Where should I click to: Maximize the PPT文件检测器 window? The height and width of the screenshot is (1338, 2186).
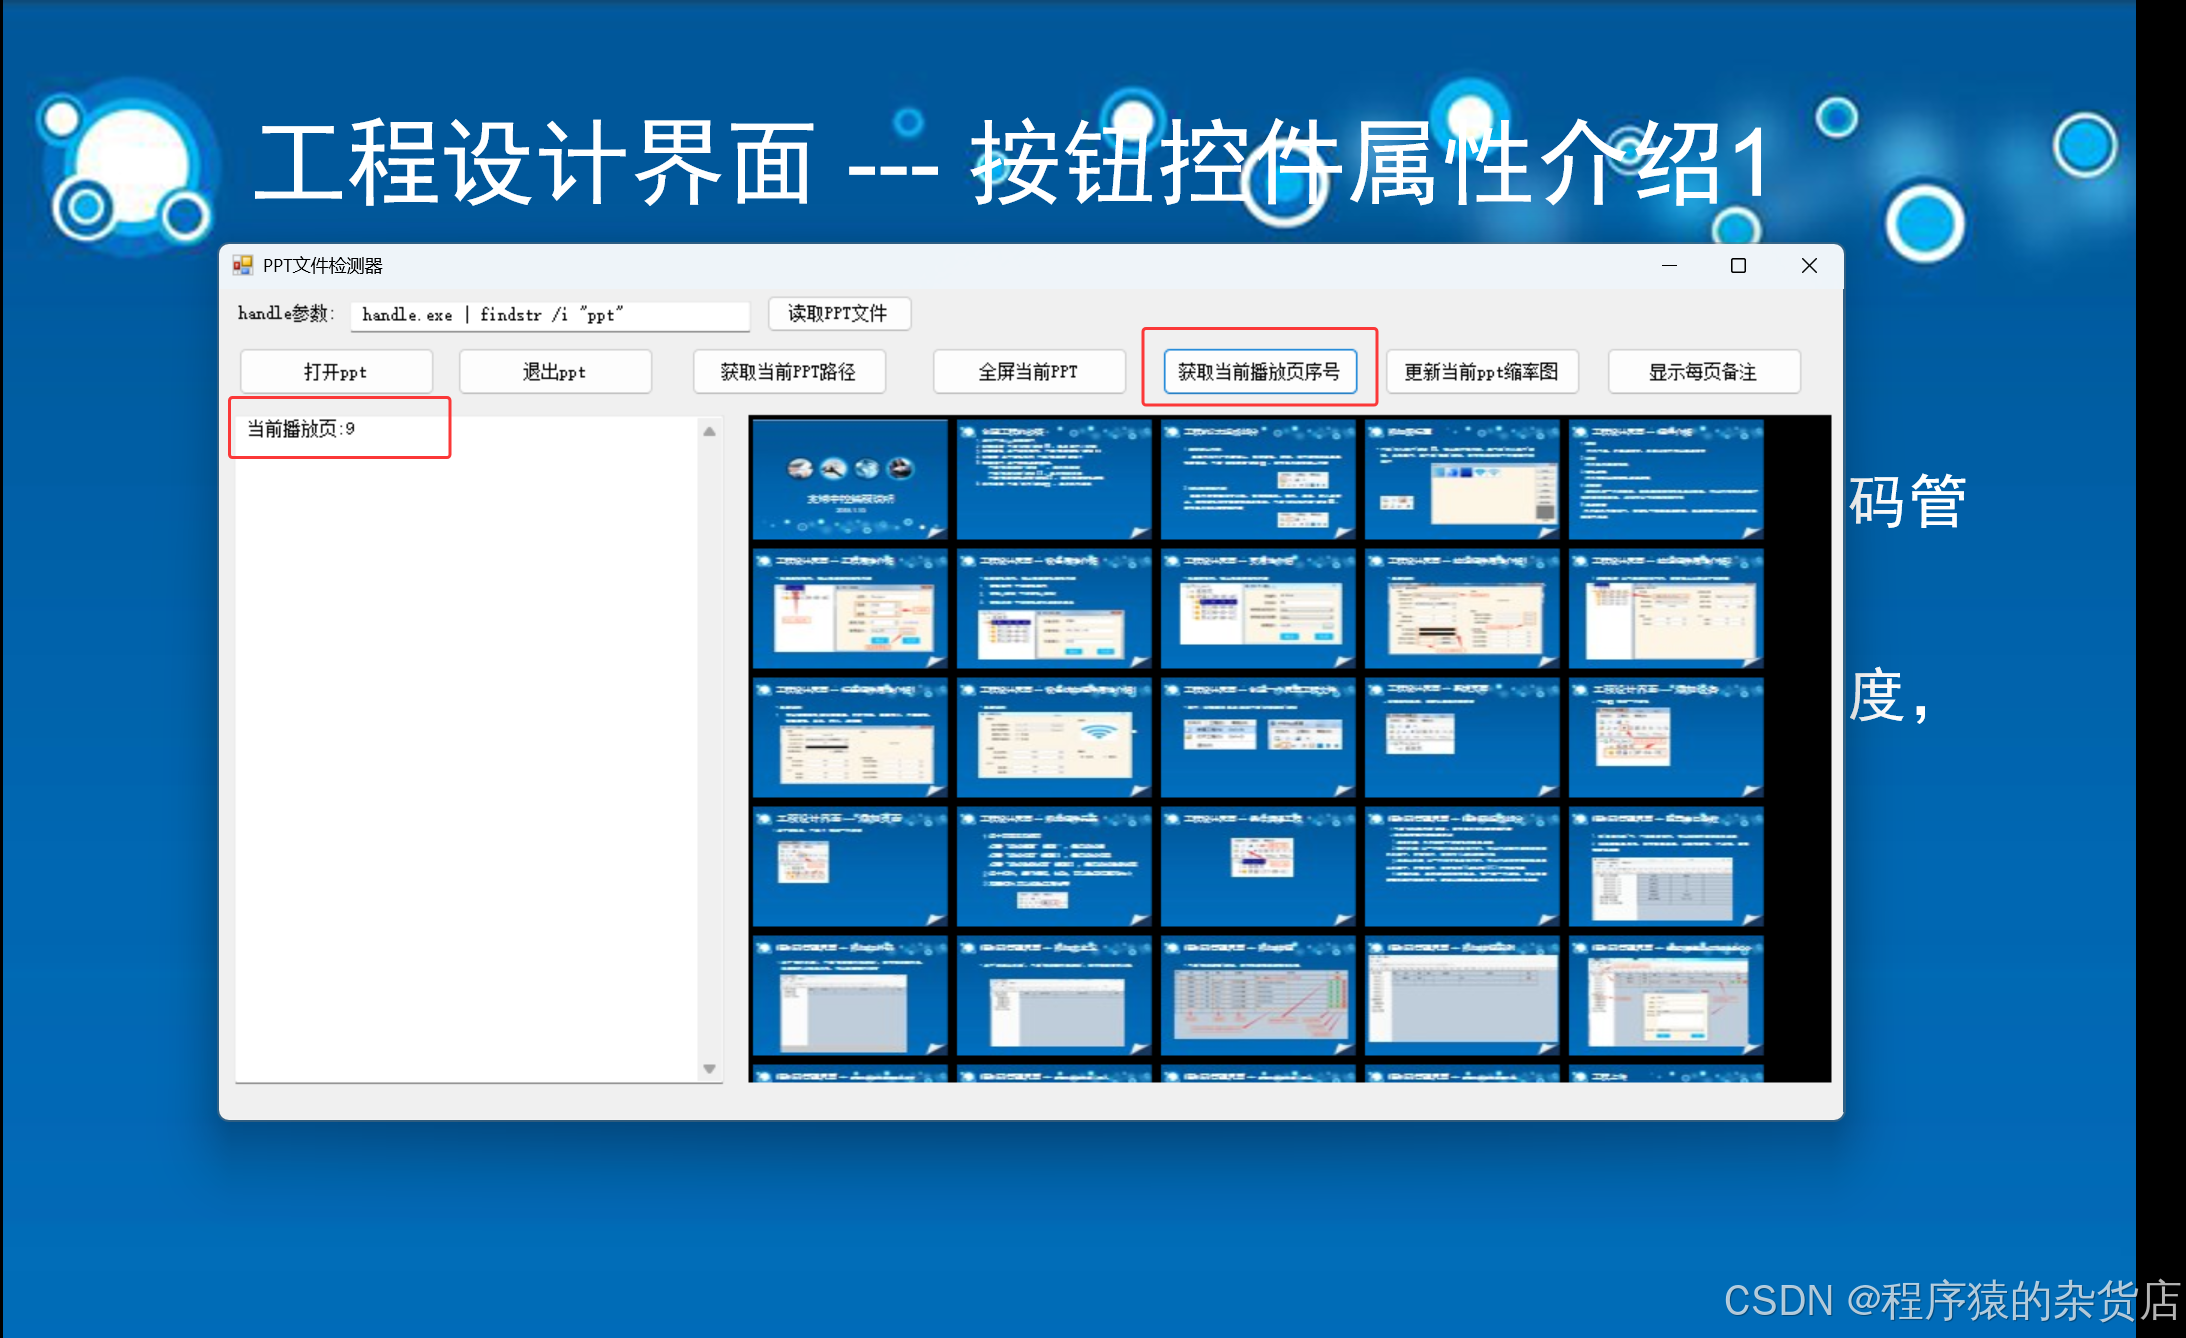[x=1738, y=266]
